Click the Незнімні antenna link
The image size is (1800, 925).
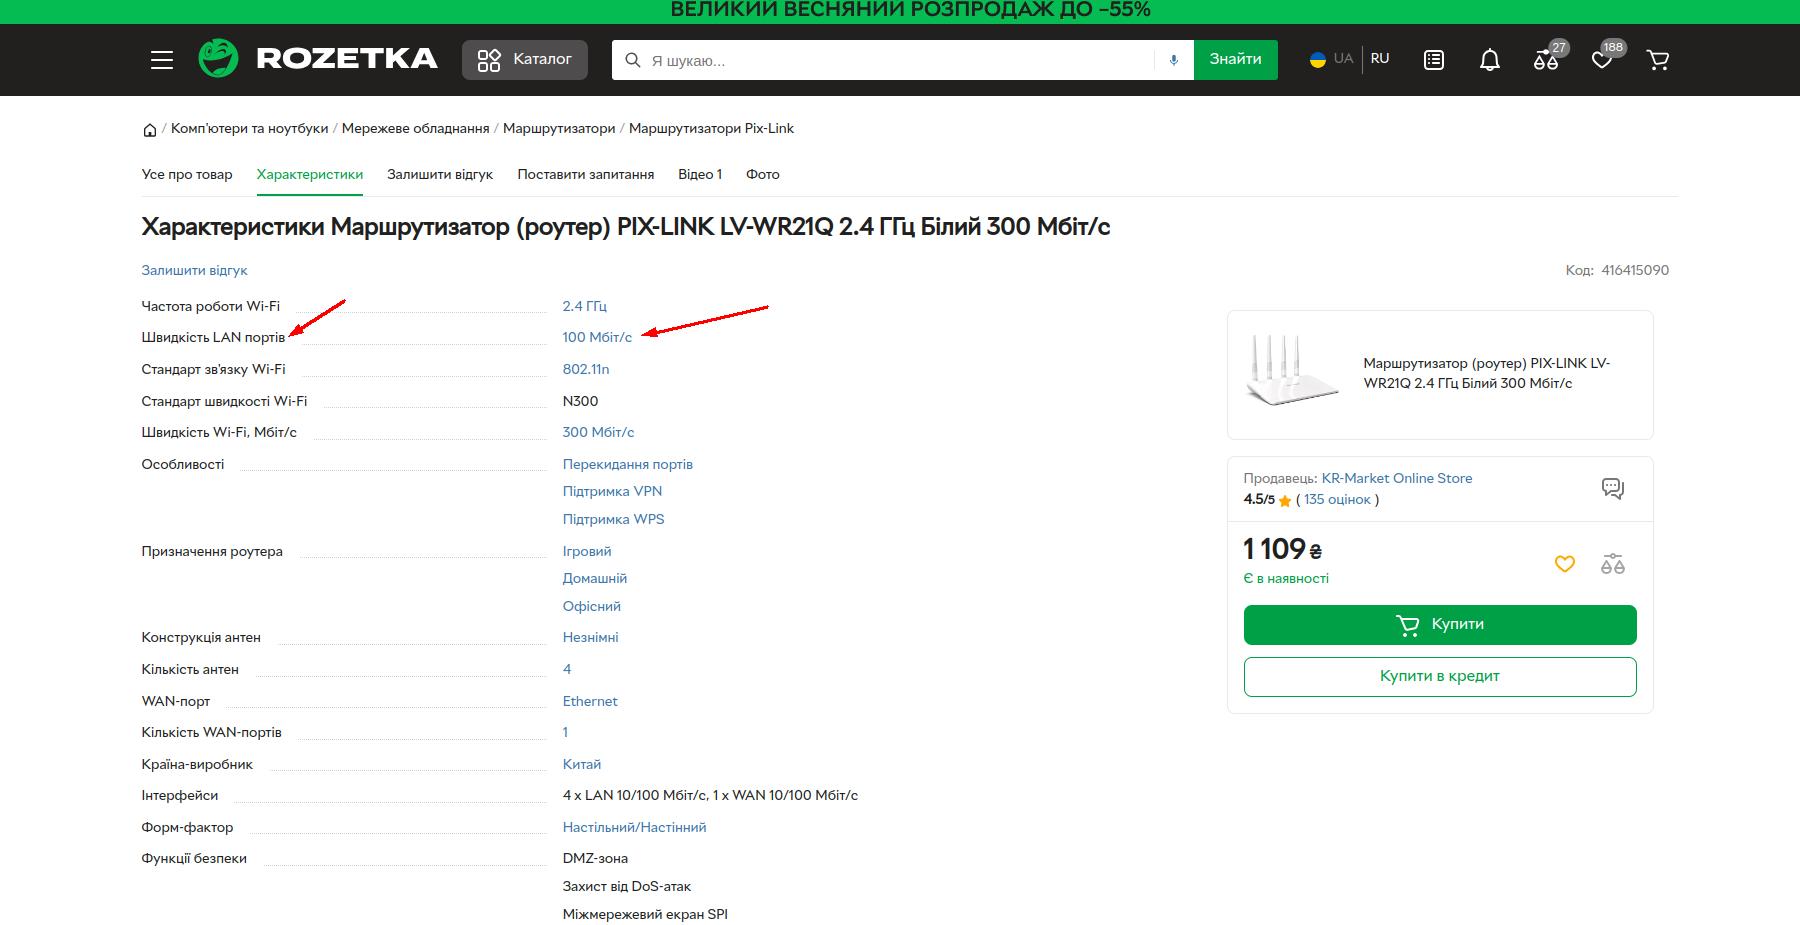click(x=591, y=638)
